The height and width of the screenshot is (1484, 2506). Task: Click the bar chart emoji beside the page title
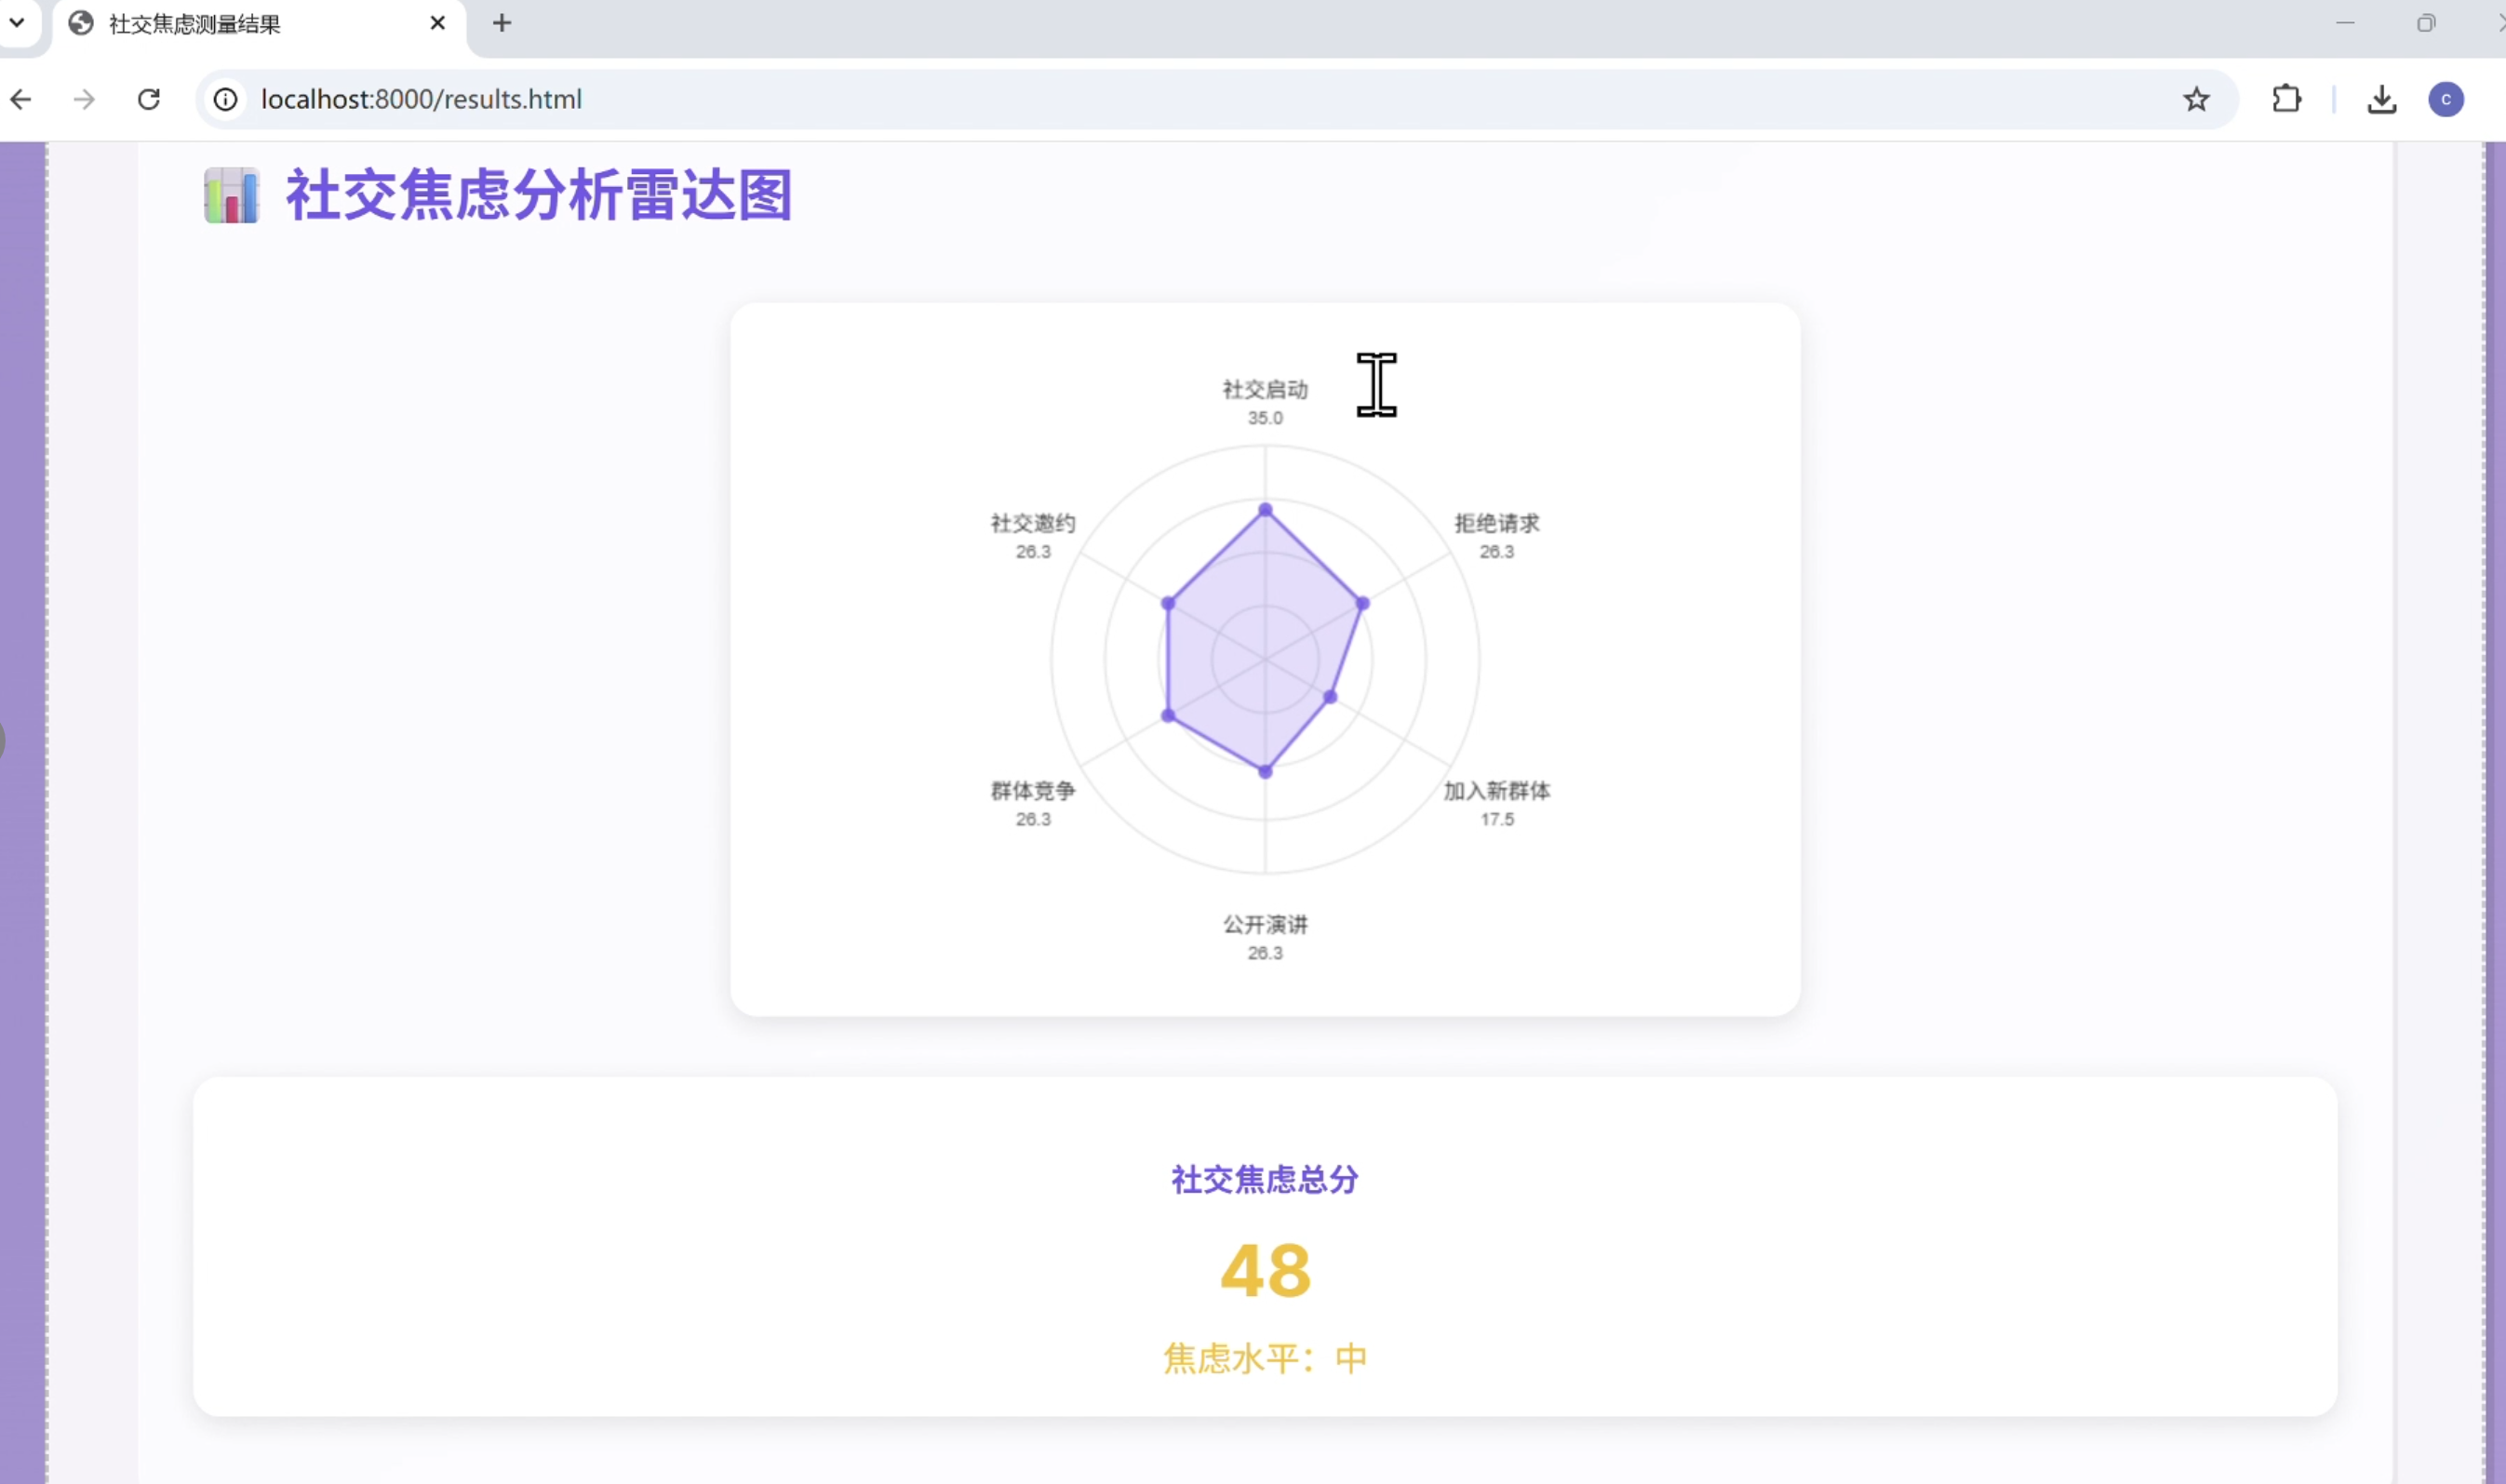tap(231, 196)
